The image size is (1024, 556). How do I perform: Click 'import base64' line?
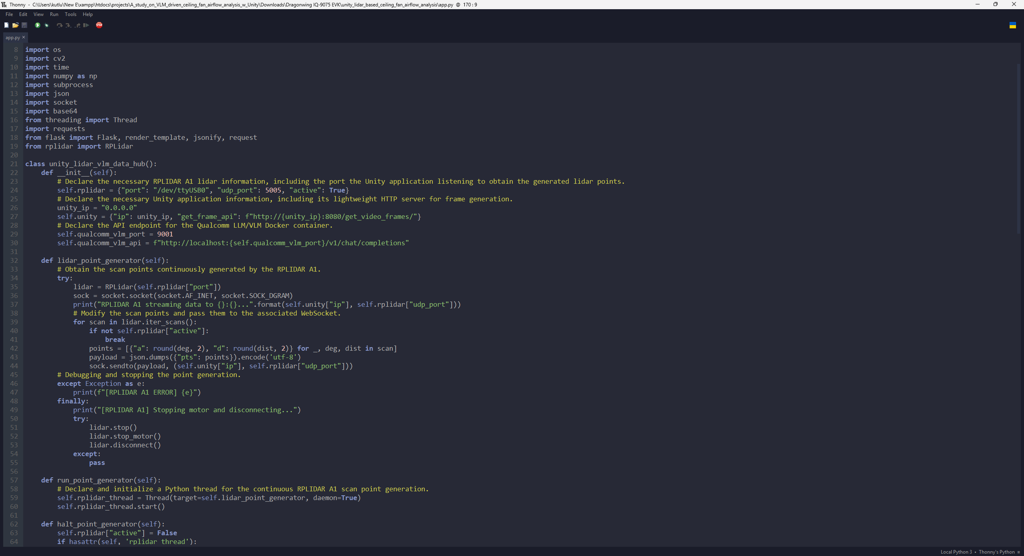click(51, 111)
